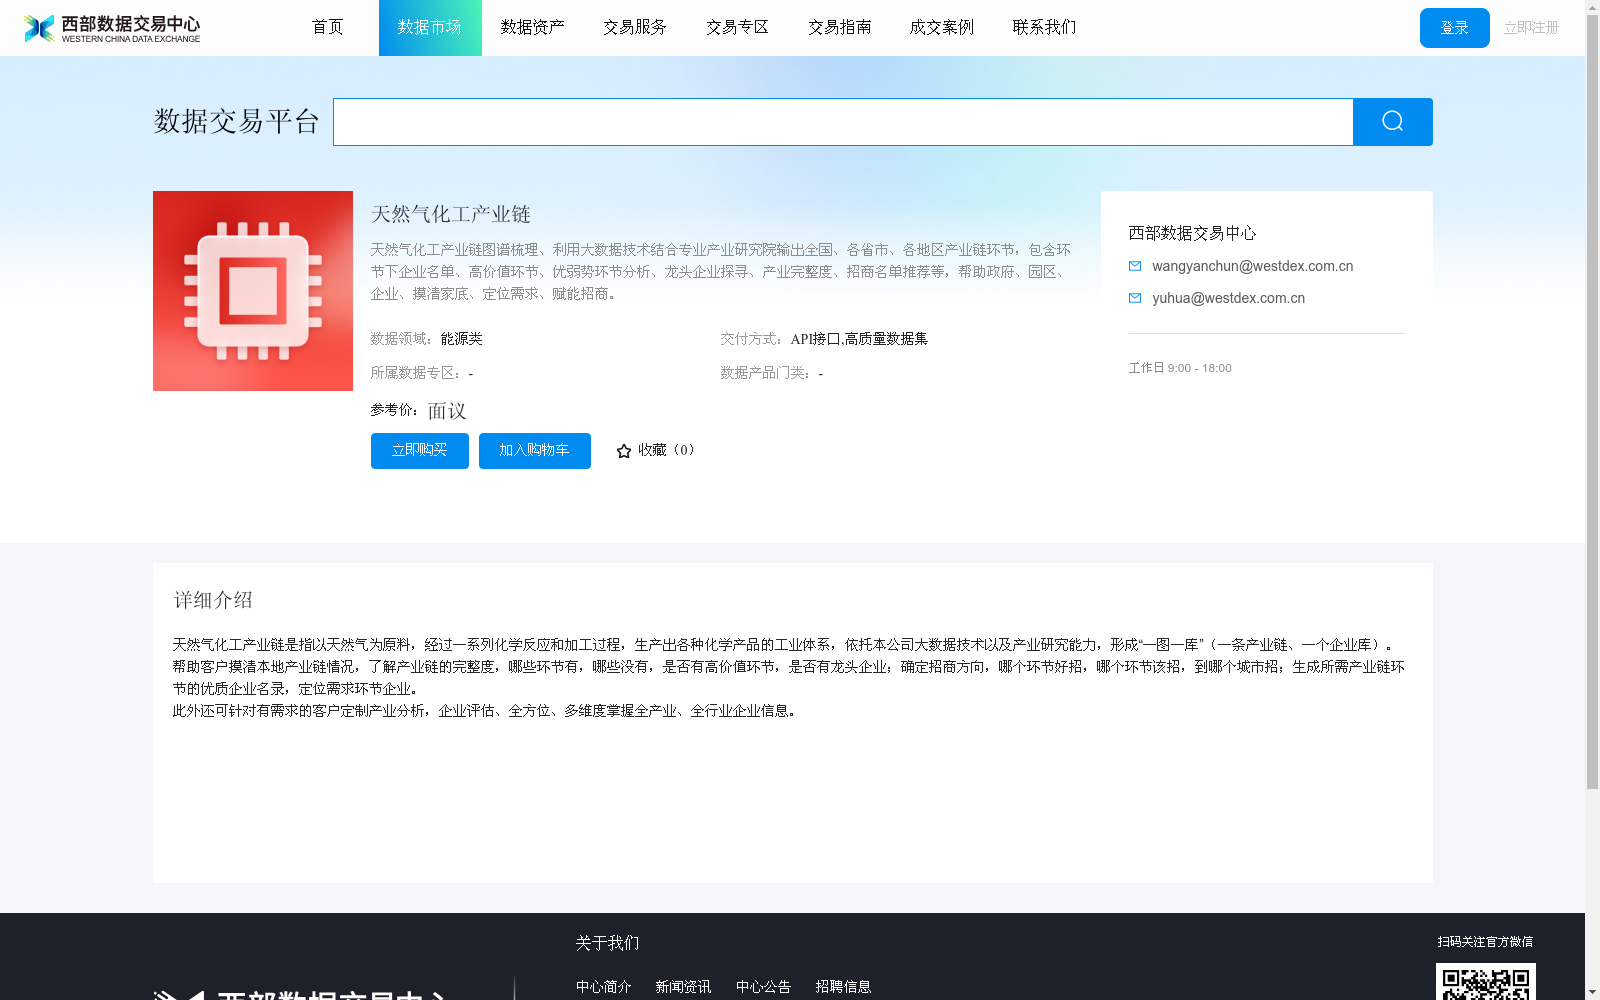
Task: Click the 详细介绍 section heading
Action: tap(213, 600)
